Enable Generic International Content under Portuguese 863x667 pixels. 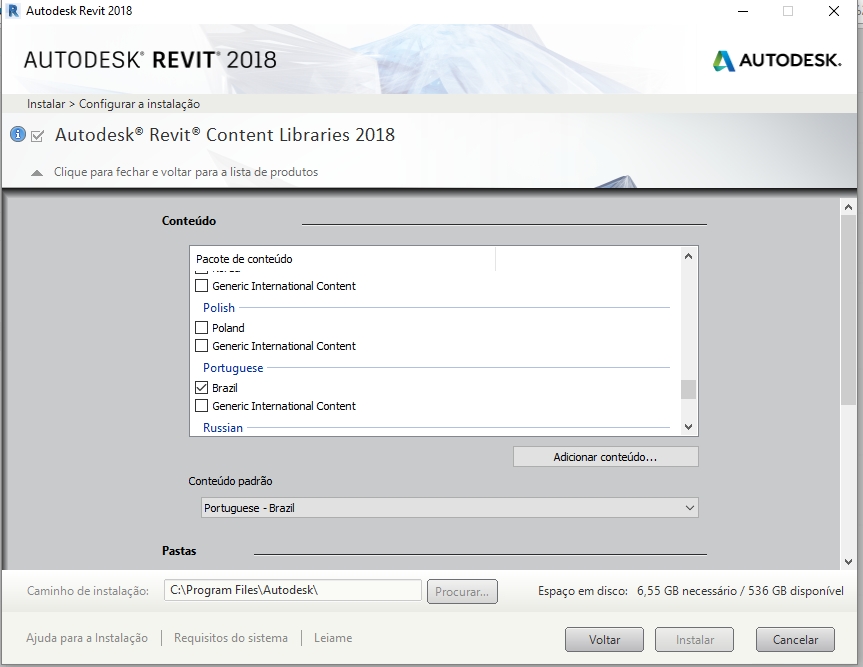(x=199, y=407)
